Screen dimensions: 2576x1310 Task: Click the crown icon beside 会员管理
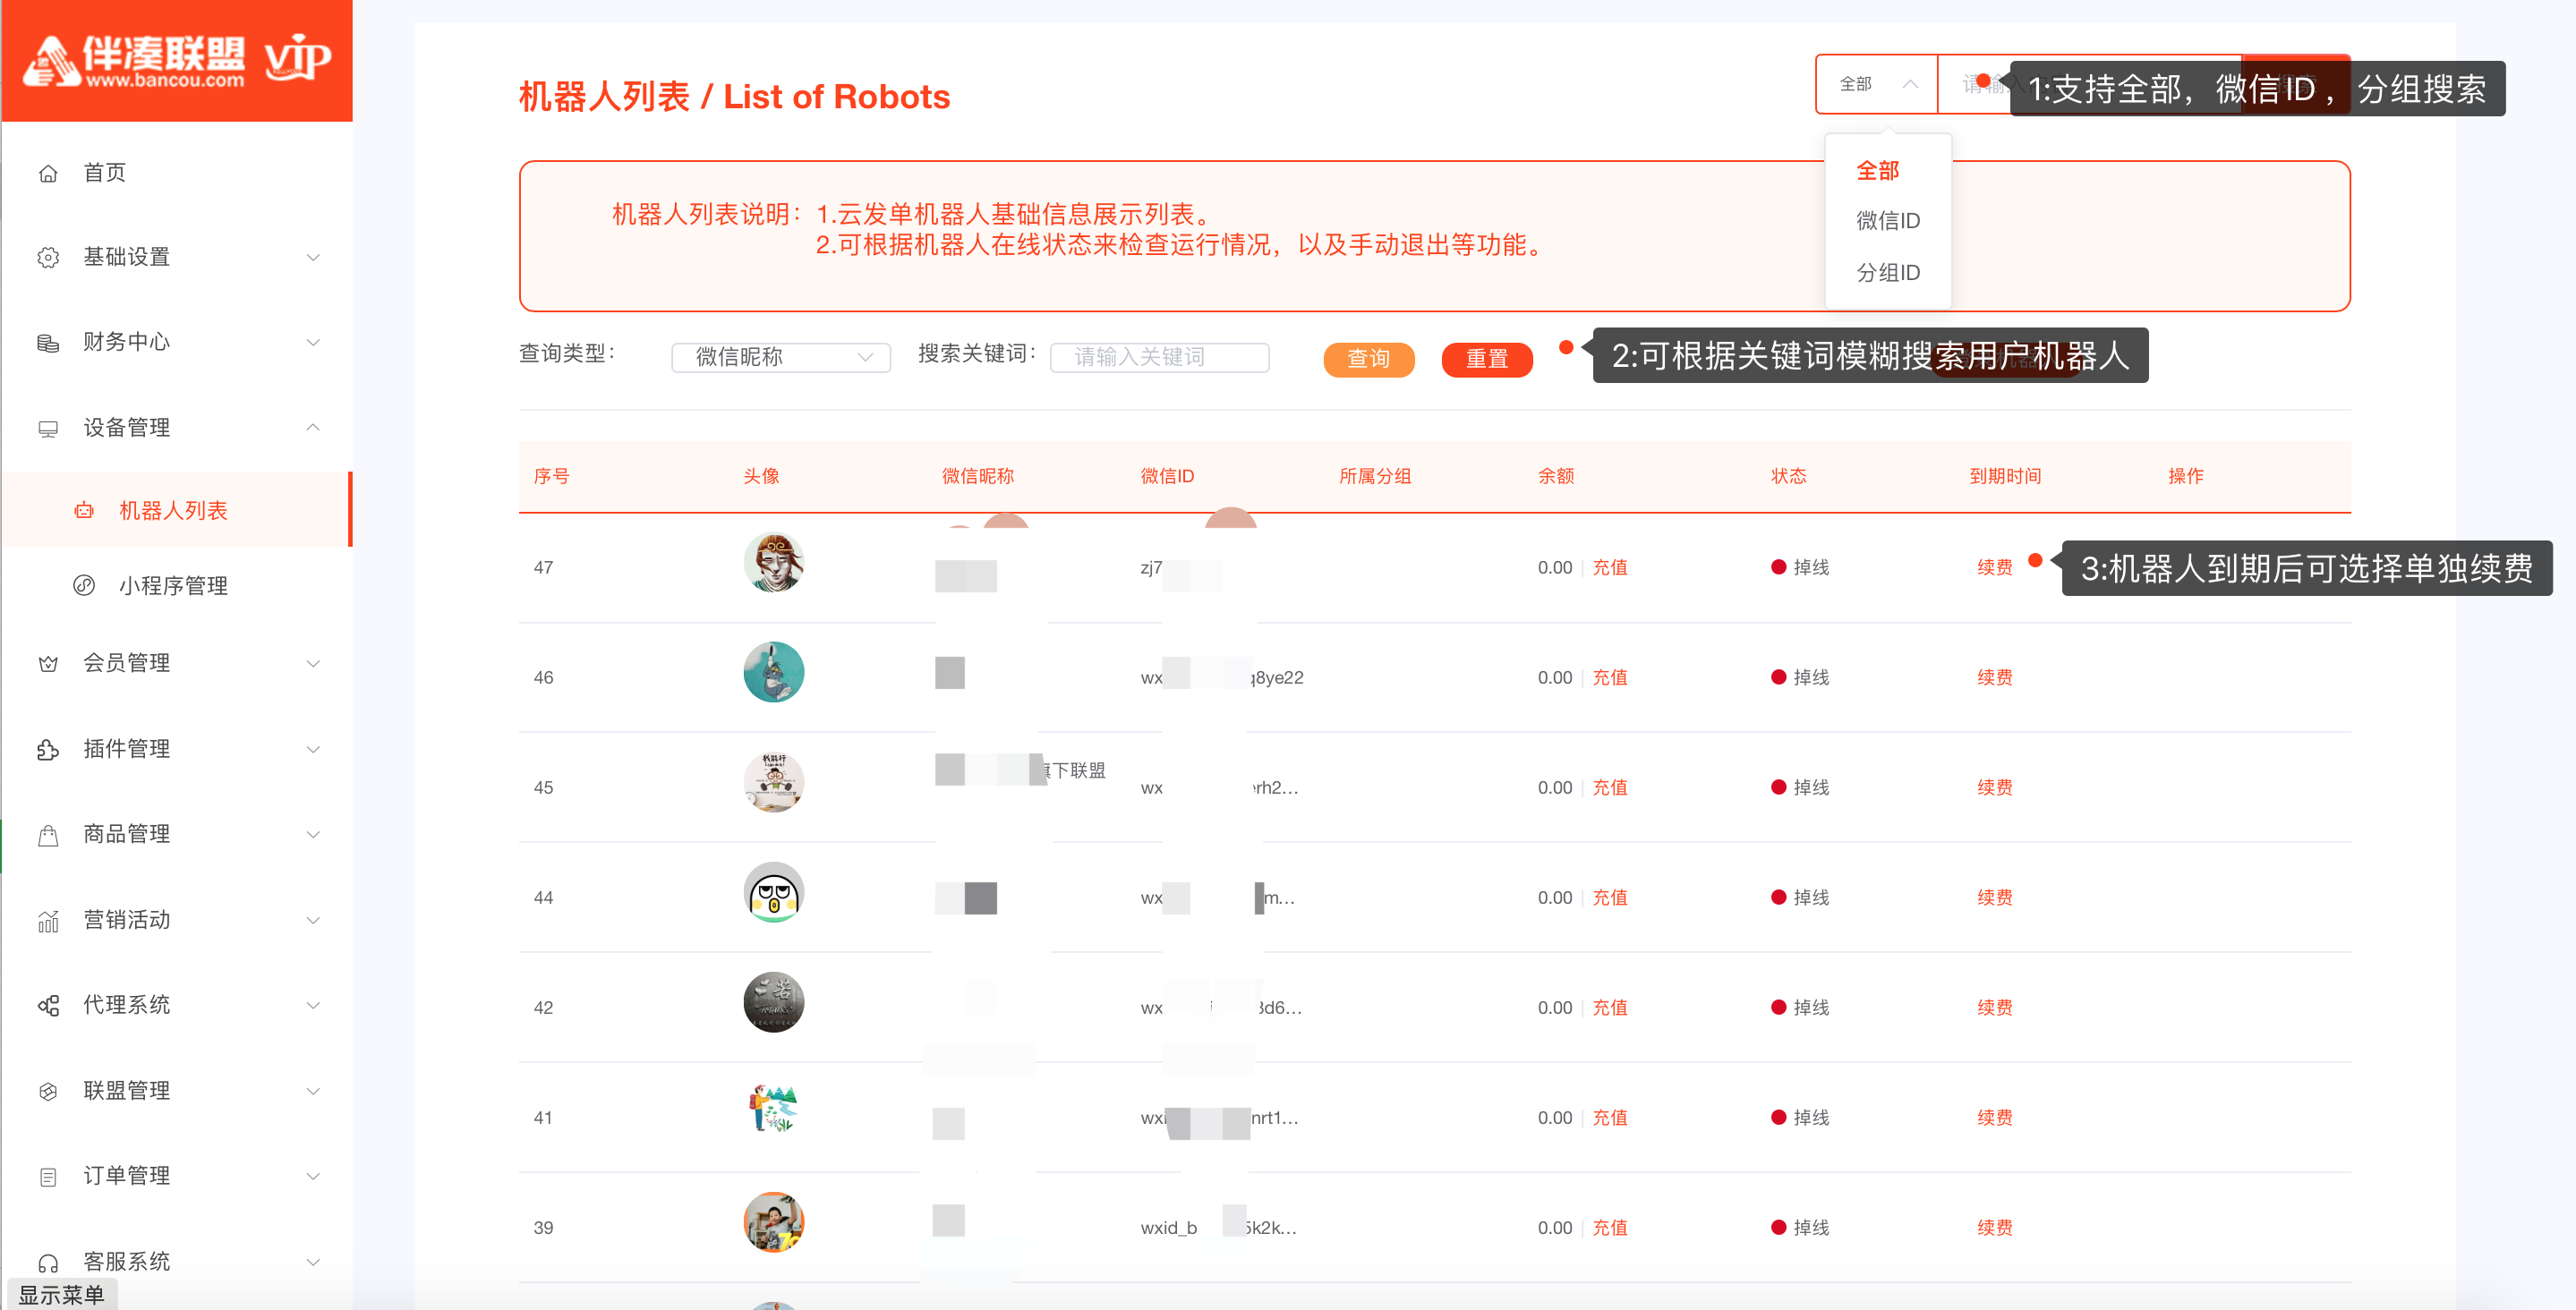[48, 664]
